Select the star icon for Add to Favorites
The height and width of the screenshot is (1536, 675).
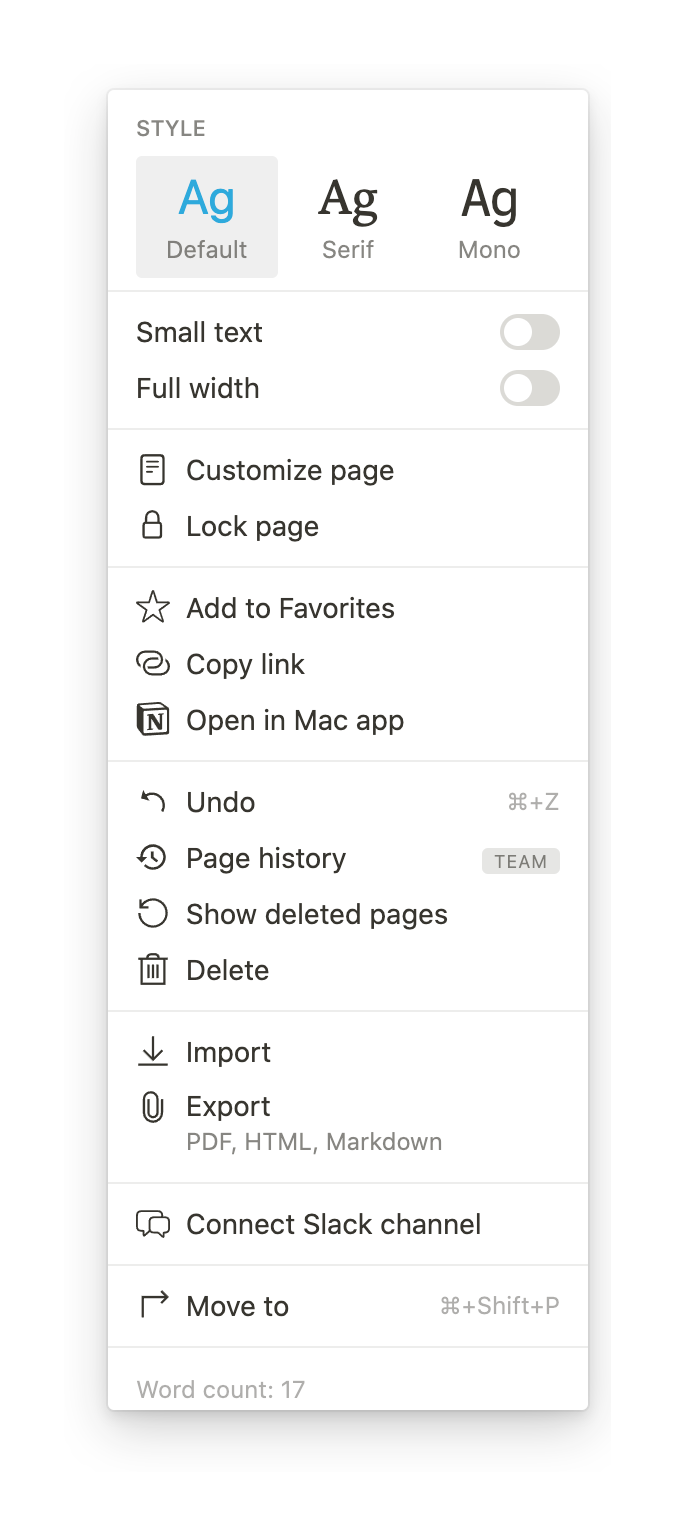coord(152,607)
